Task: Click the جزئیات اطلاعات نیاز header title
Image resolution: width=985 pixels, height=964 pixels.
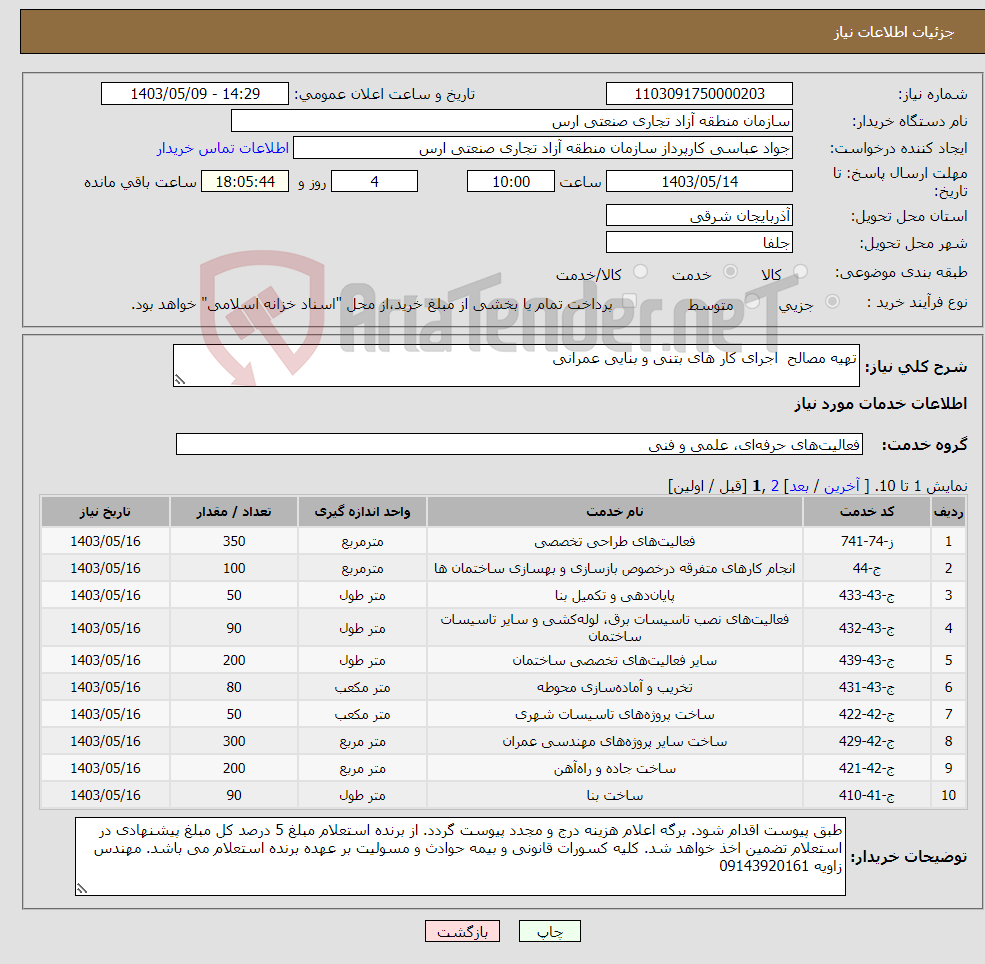Action: 894,31
